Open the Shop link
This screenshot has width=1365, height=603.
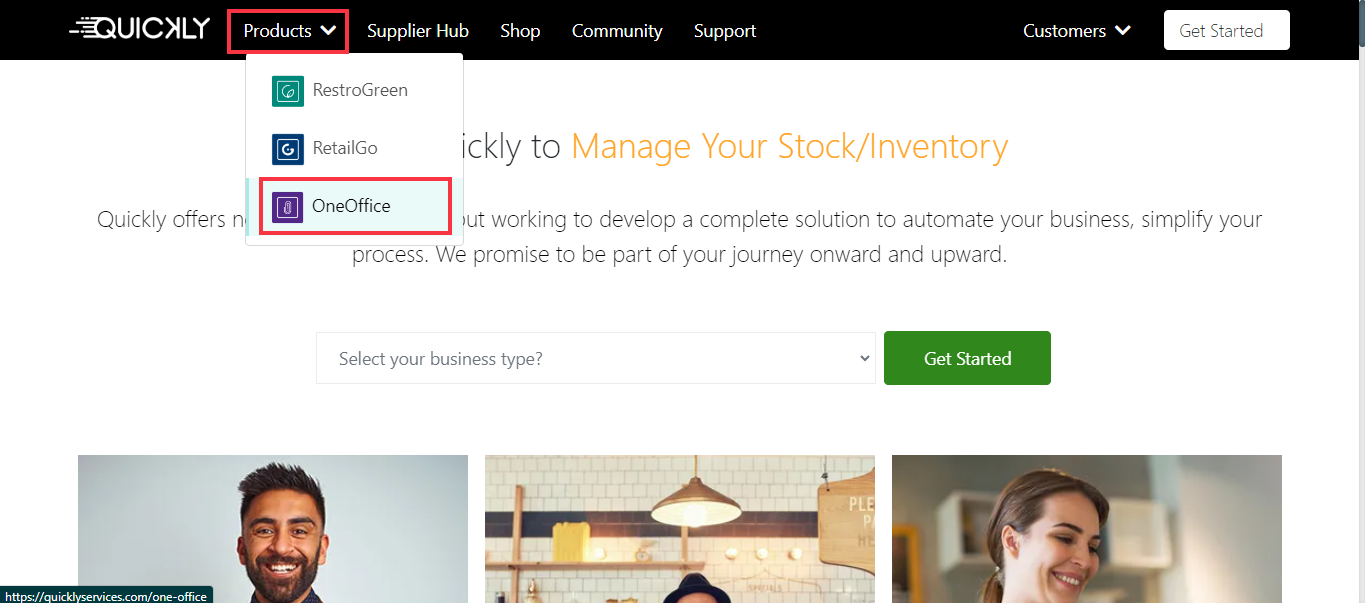pos(520,31)
